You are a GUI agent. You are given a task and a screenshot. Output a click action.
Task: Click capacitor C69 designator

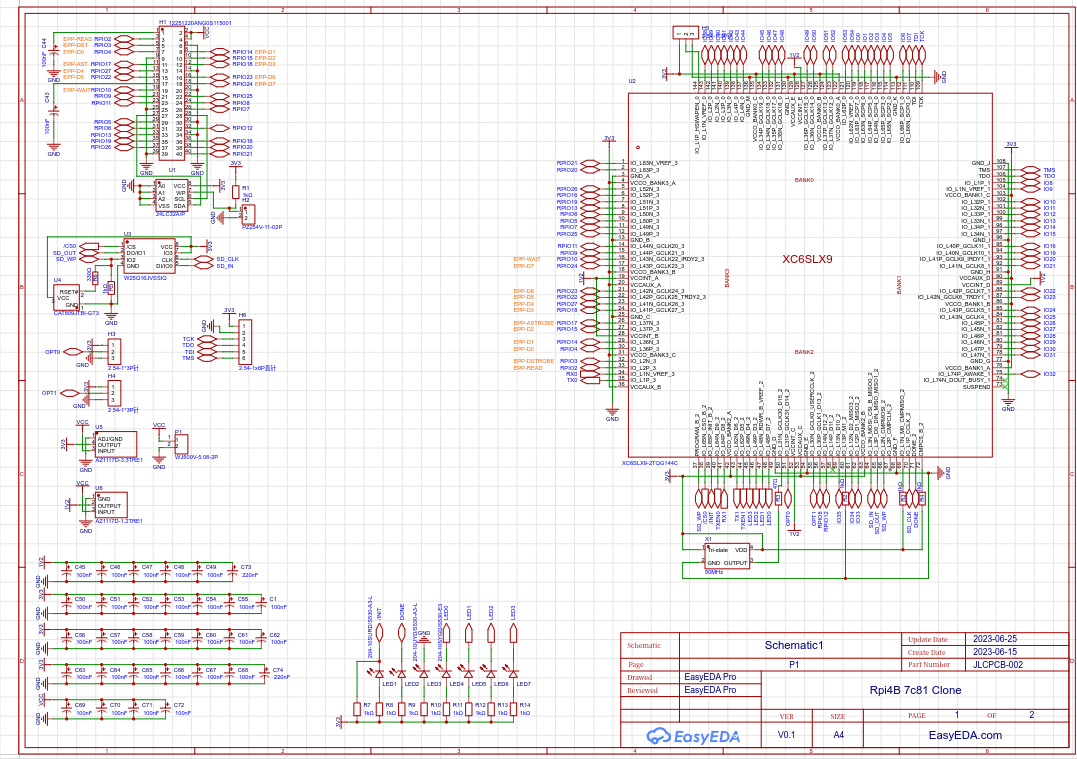pos(80,705)
